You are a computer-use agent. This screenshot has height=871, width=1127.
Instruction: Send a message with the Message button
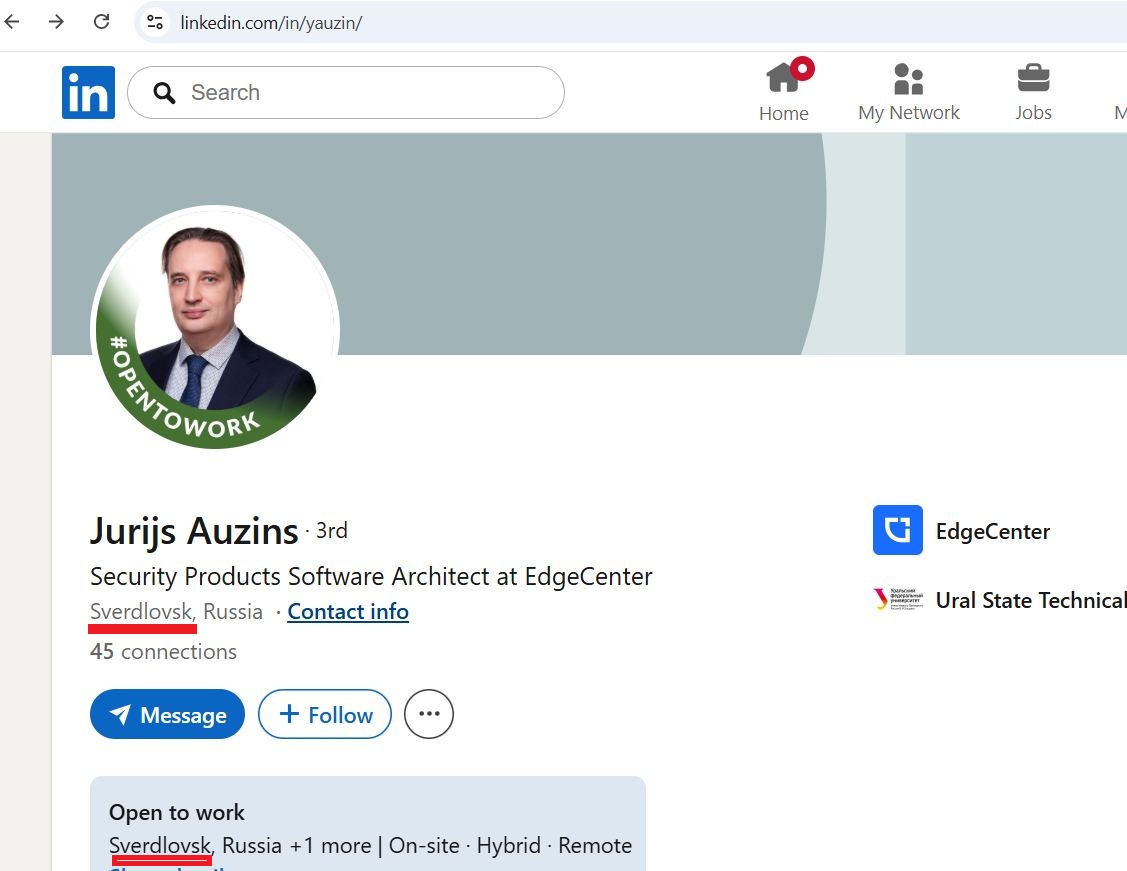tap(167, 714)
